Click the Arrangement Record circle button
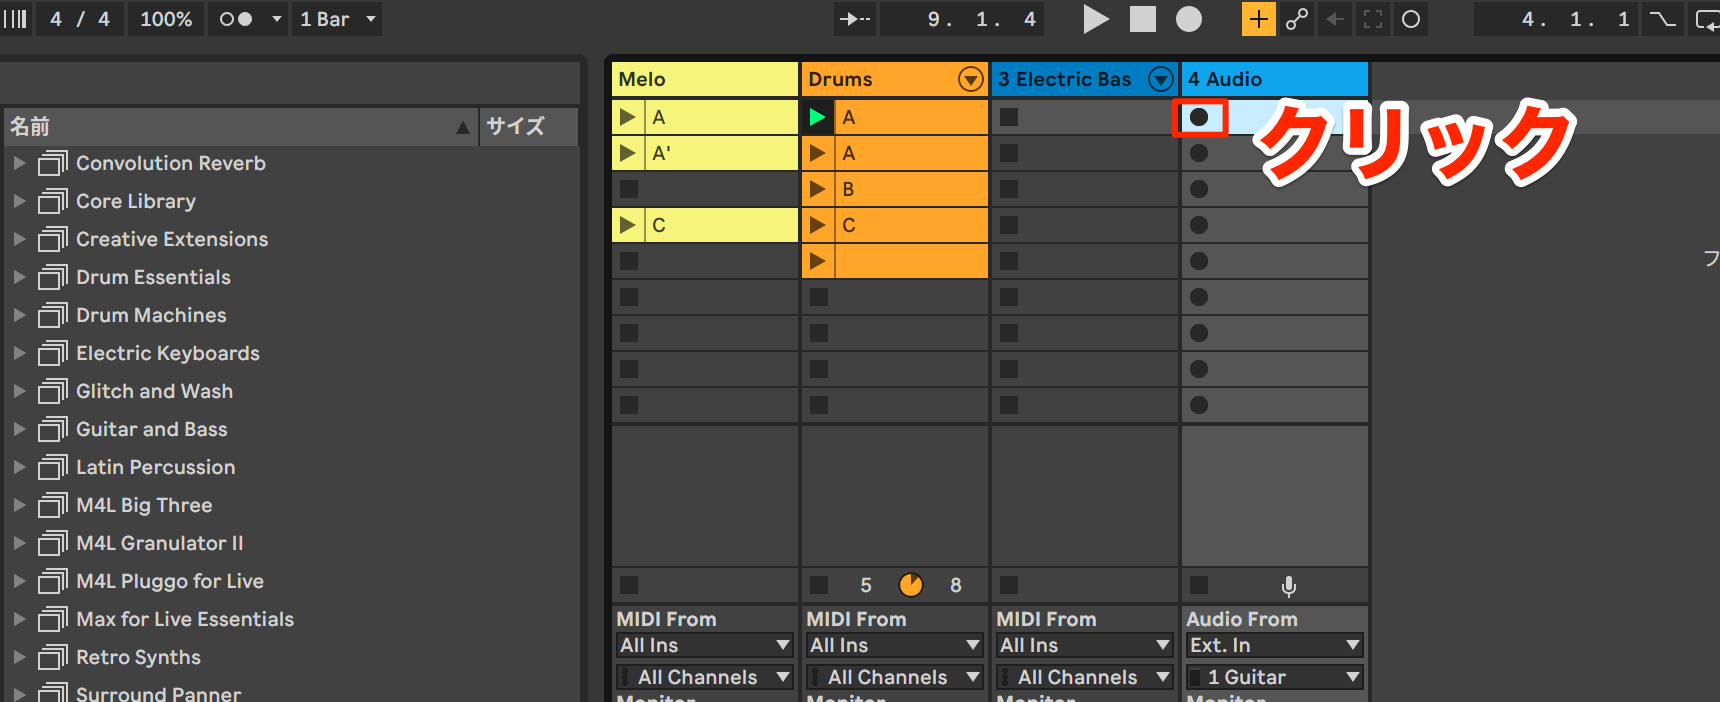Viewport: 1720px width, 702px height. point(1189,19)
